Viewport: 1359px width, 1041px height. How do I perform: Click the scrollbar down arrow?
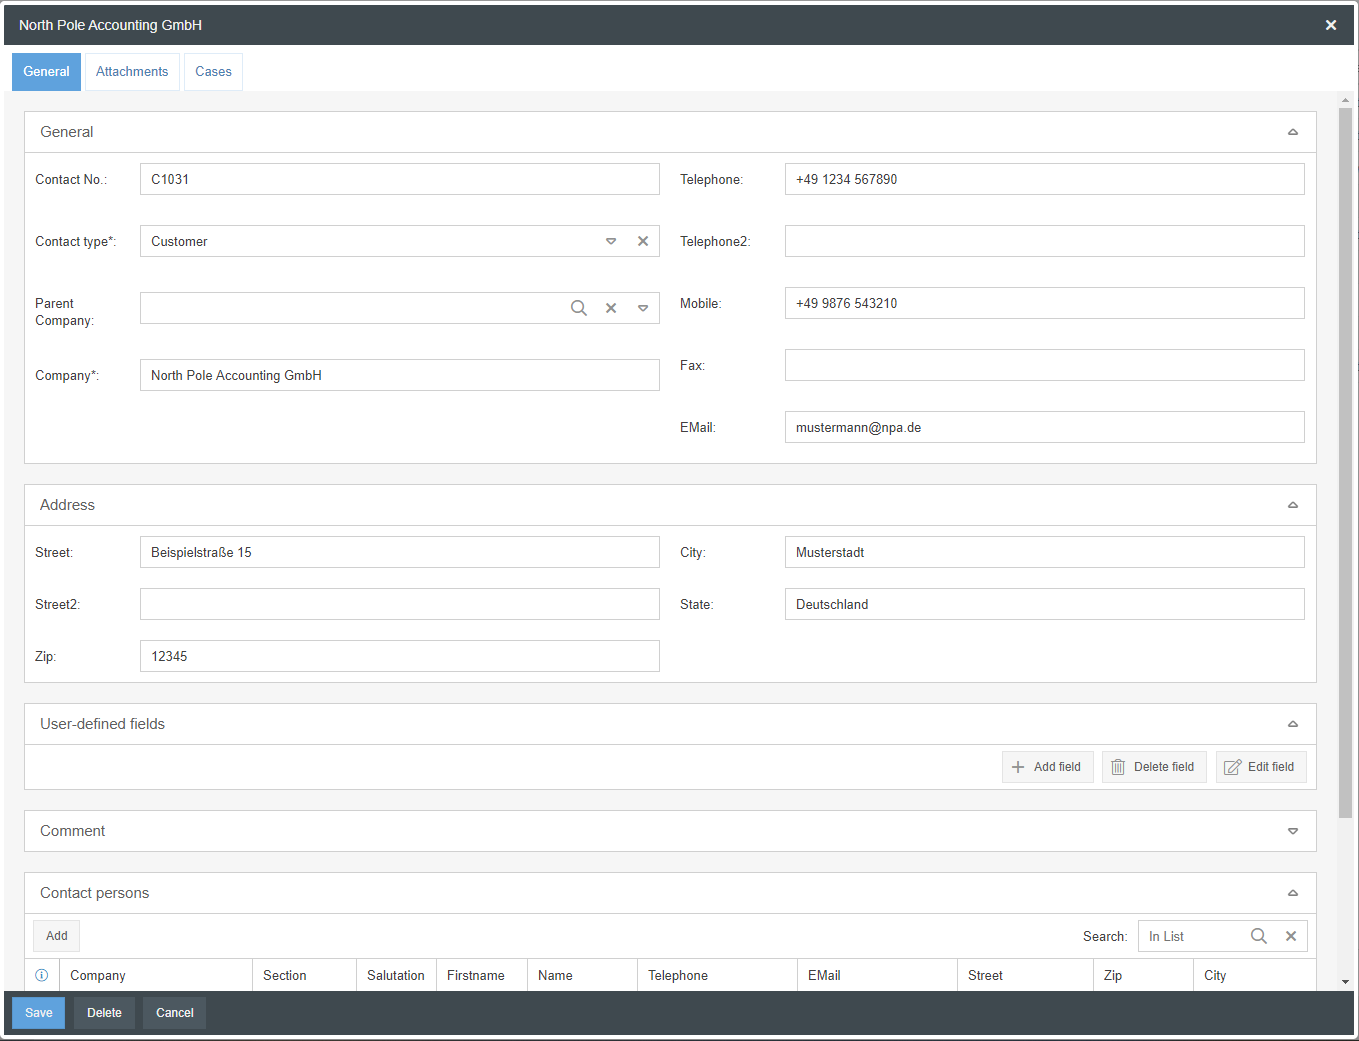coord(1345,982)
